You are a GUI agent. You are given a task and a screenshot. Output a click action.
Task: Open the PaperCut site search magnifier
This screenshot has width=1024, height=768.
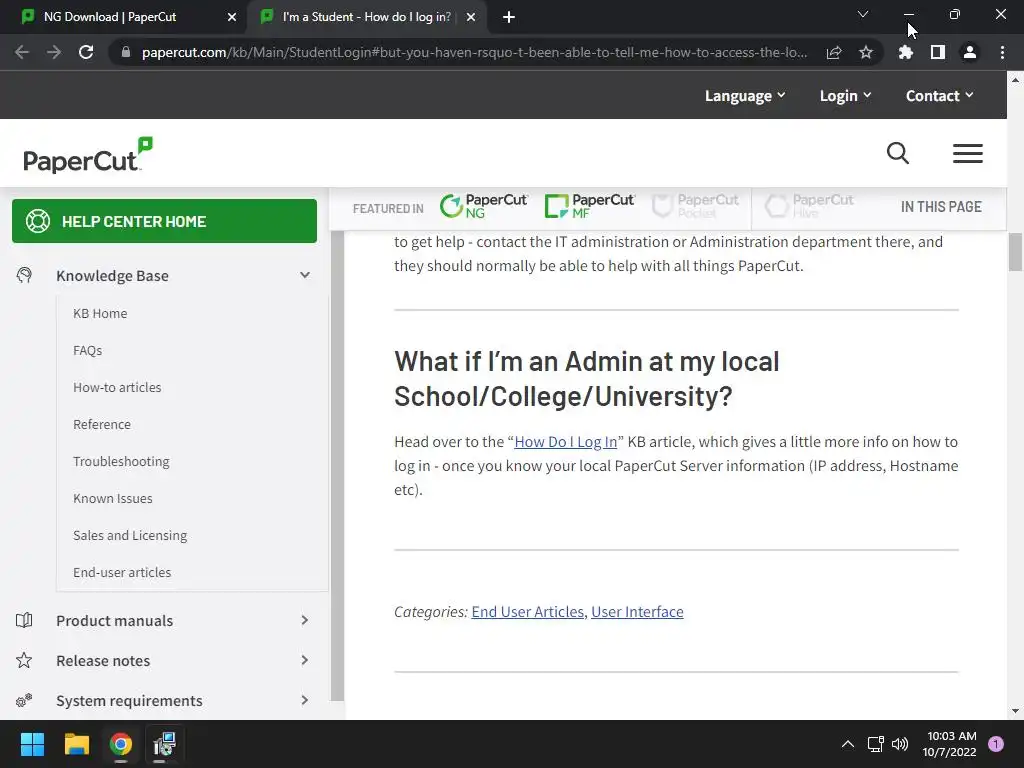898,153
